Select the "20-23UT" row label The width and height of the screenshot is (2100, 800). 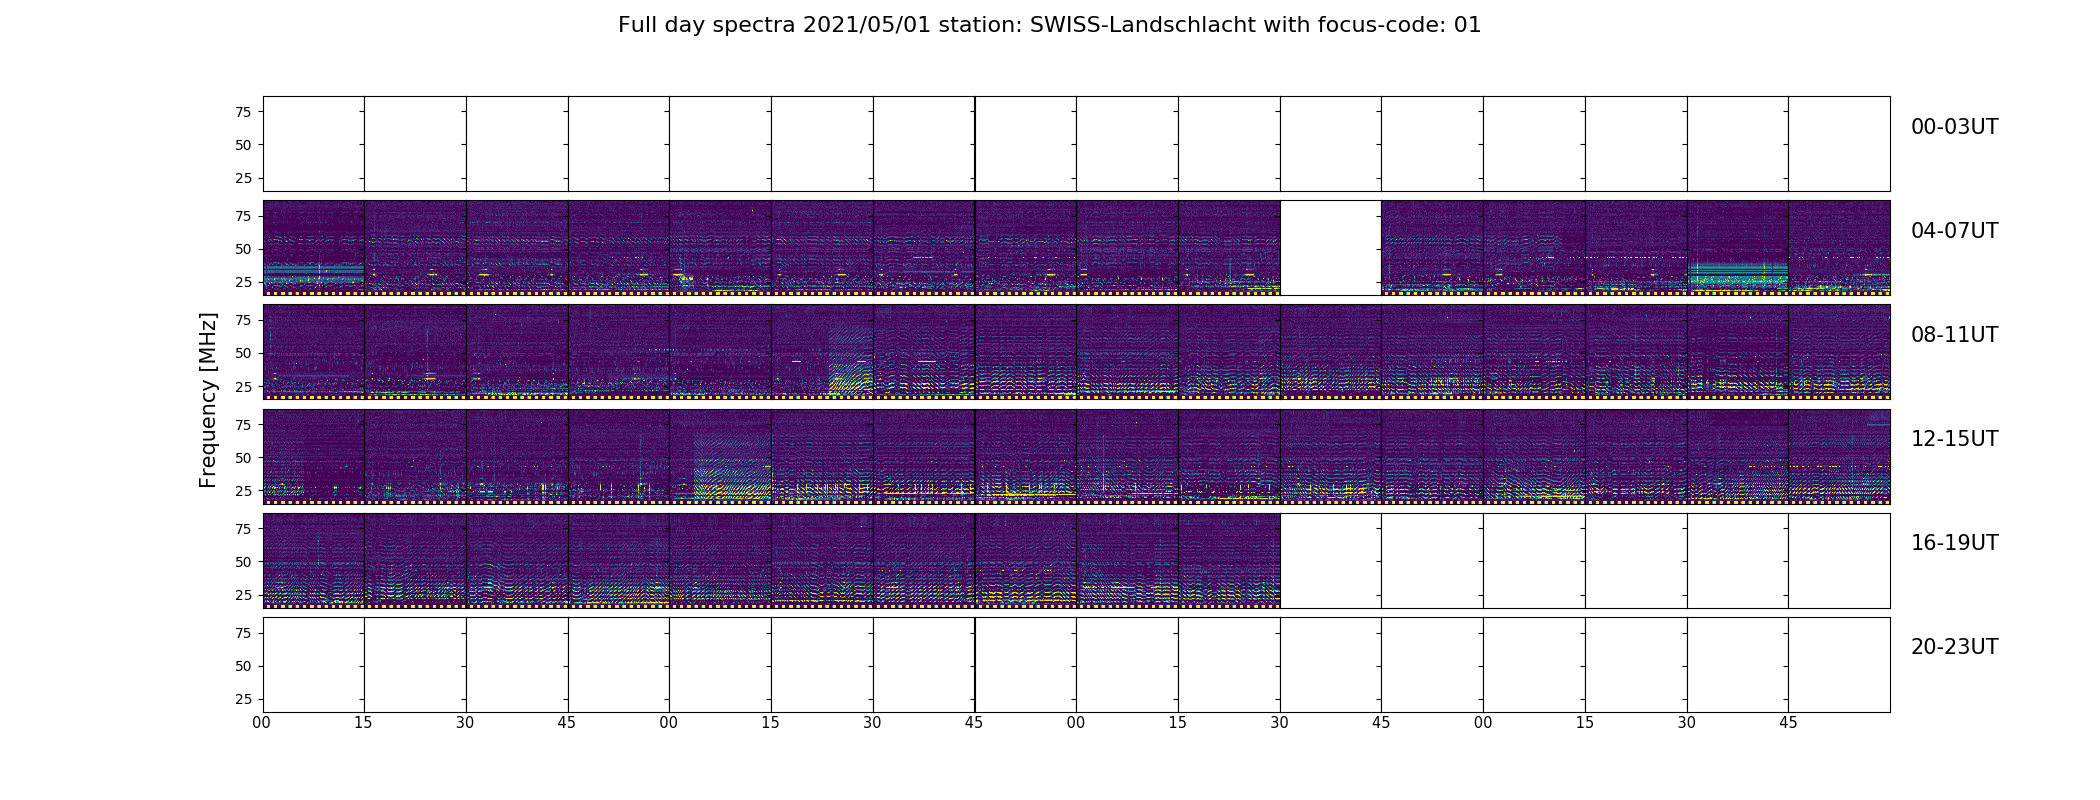(1954, 647)
